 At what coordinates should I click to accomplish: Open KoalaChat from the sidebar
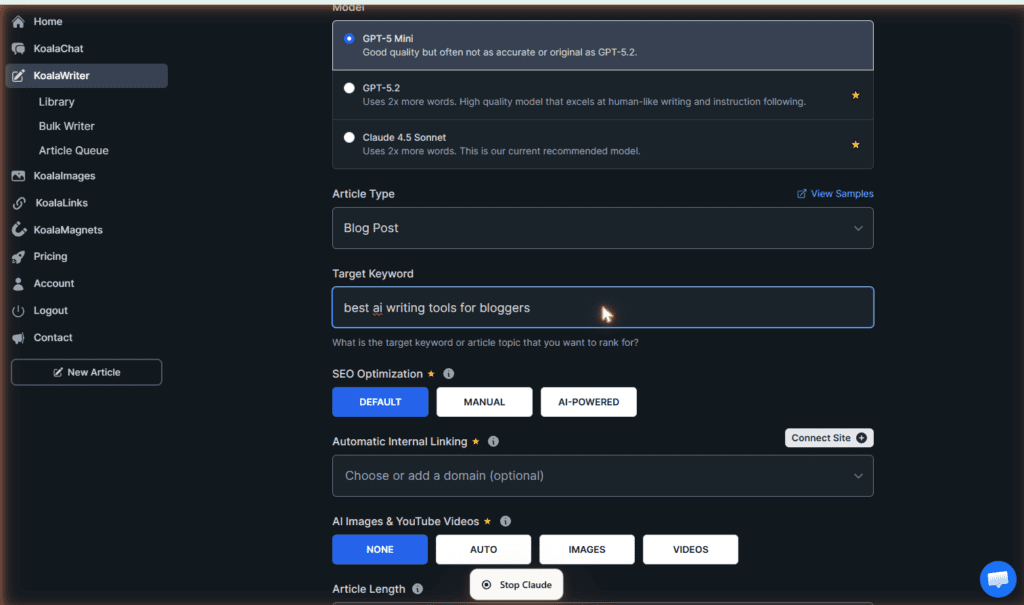58,48
